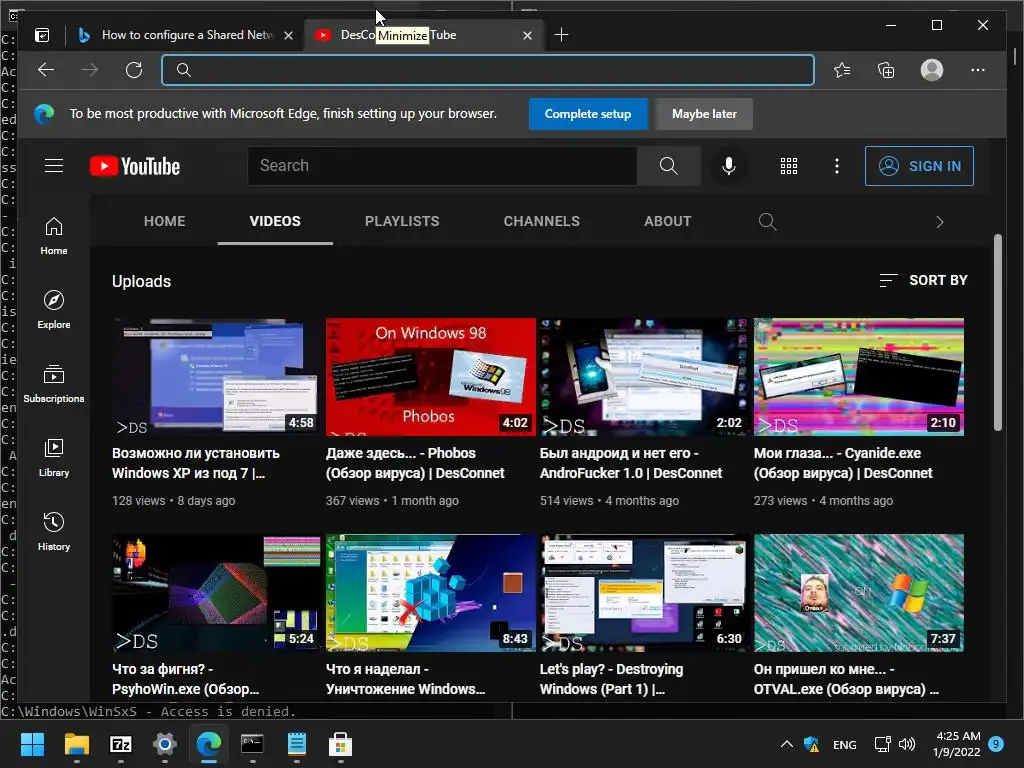Open Library in YouTube sidebar
The width and height of the screenshot is (1024, 768).
[54, 457]
